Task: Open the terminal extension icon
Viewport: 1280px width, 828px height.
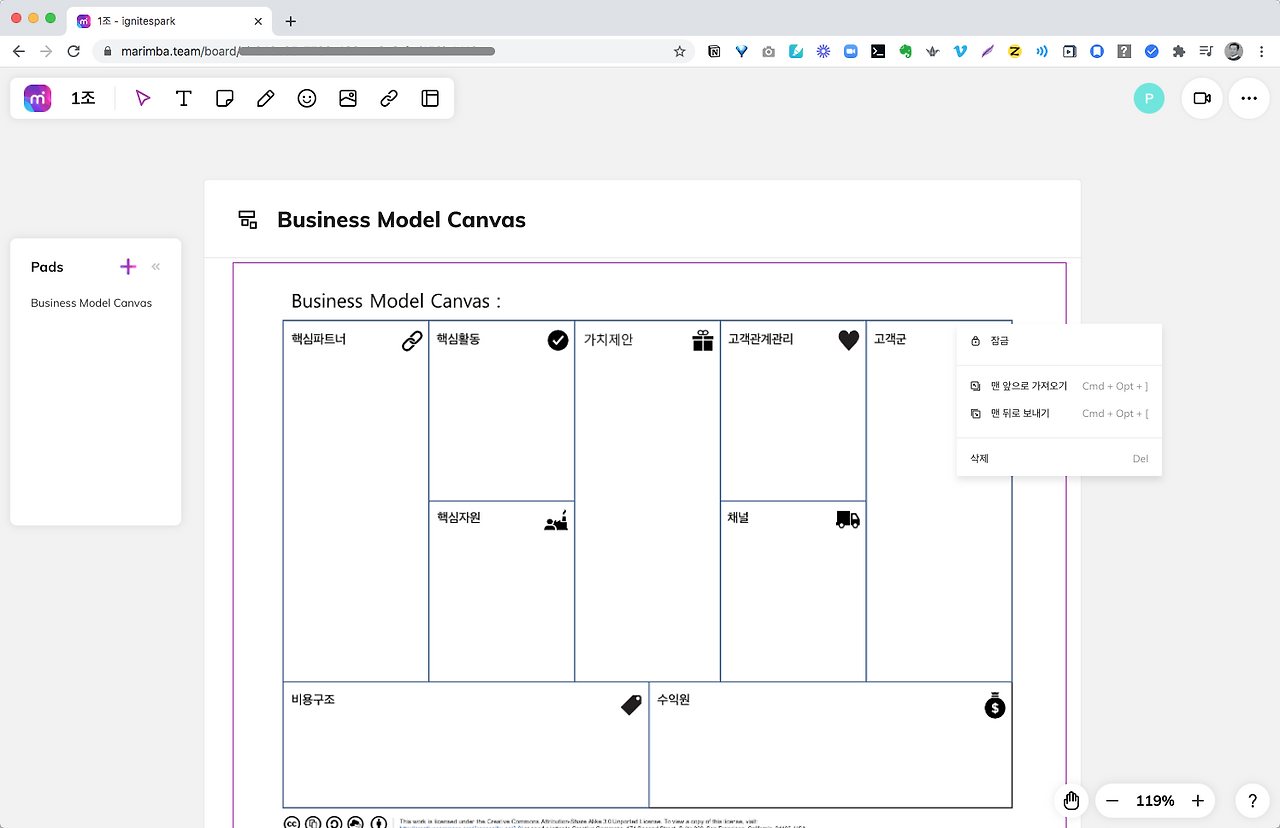Action: [878, 51]
